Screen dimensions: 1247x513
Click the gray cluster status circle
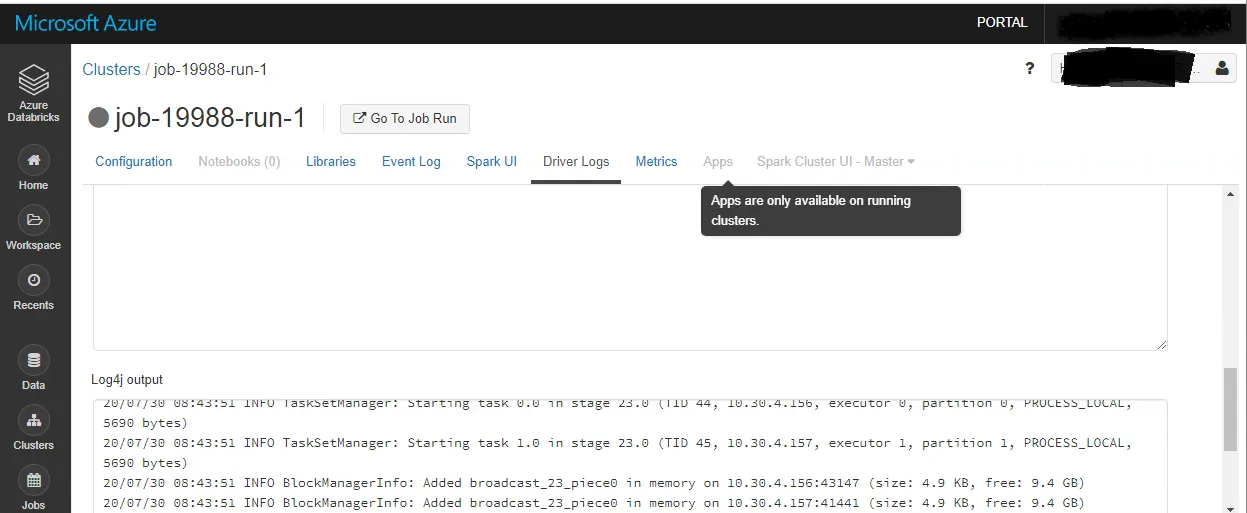[98, 117]
